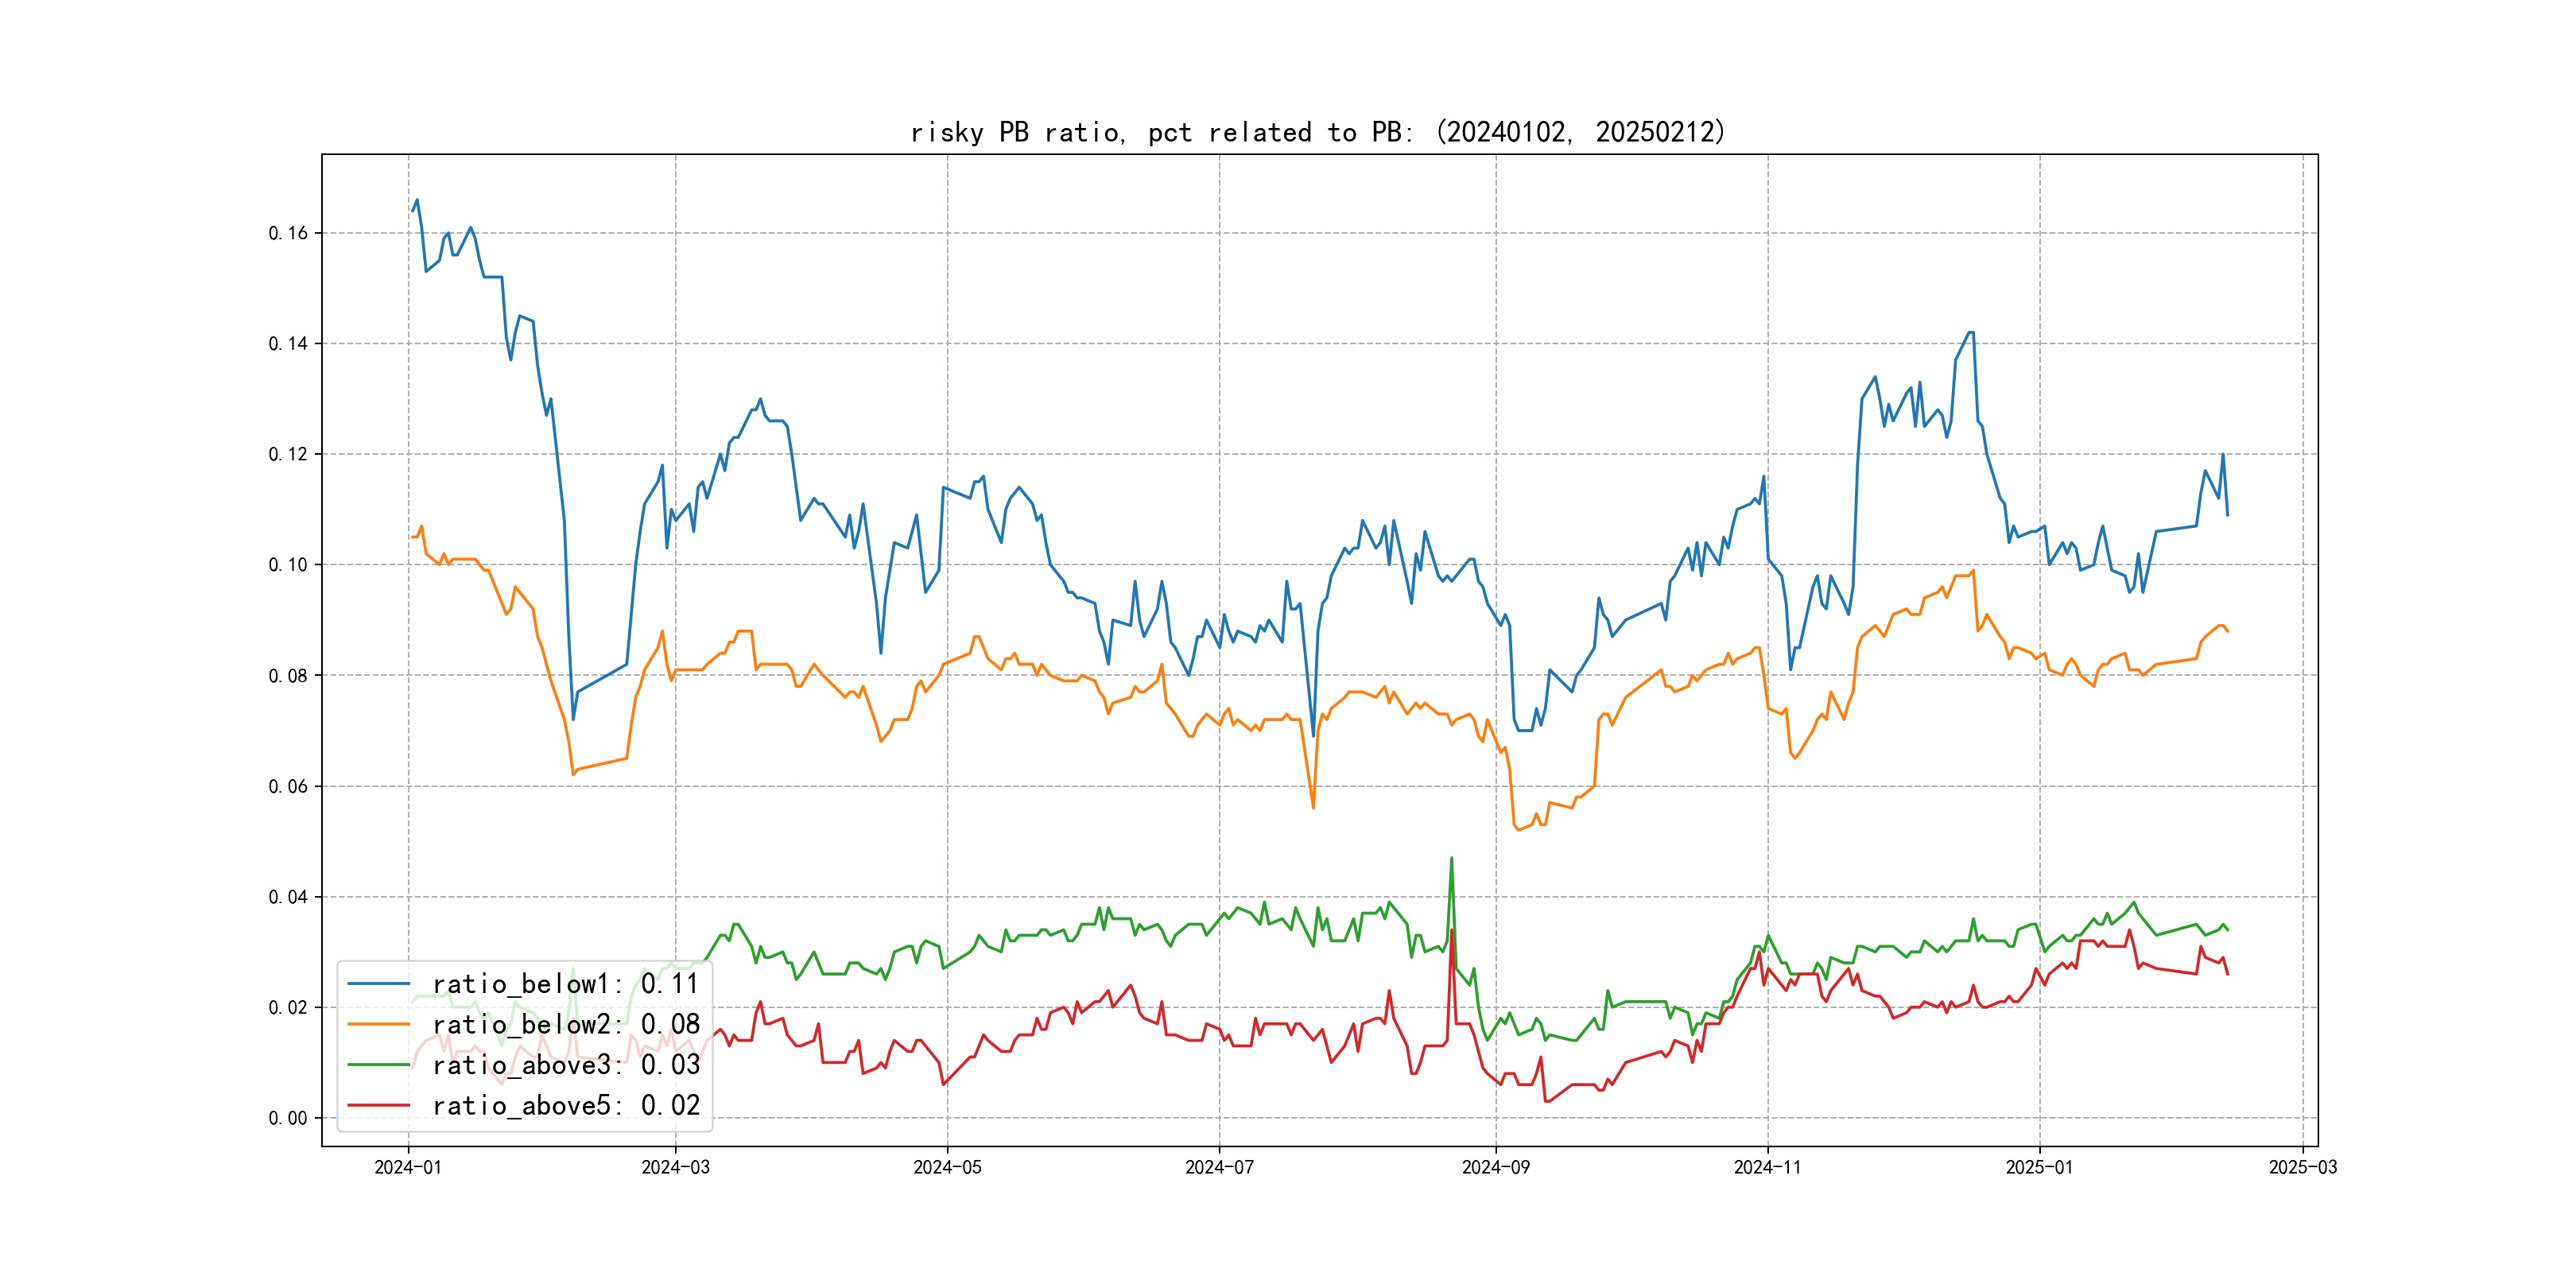
Task: Click the 0.16 y-axis tick label
Action: tap(288, 233)
